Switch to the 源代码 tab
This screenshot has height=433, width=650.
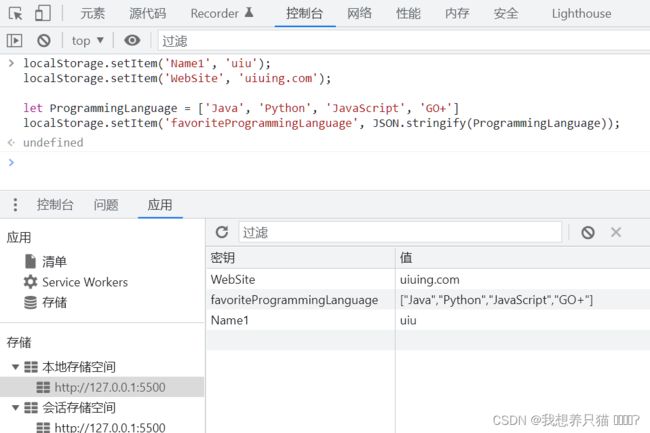point(148,13)
